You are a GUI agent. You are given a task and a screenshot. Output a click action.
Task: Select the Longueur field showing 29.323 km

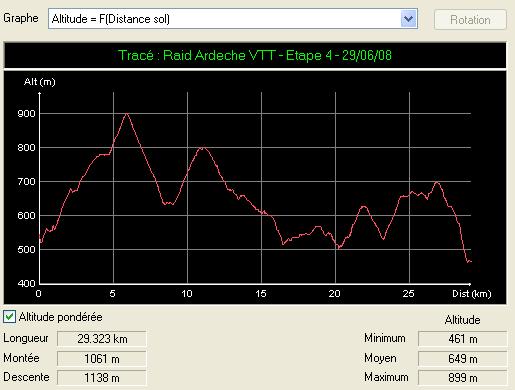[102, 339]
